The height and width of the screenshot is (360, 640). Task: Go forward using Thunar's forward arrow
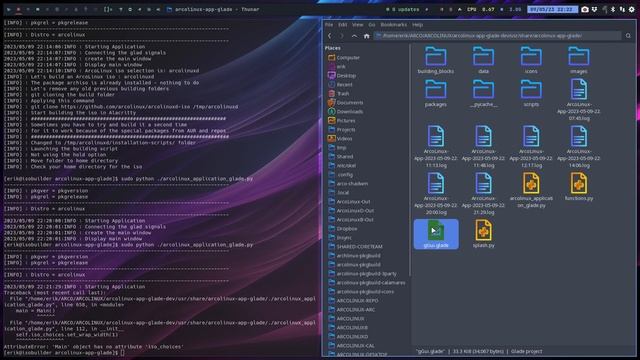[342, 36]
